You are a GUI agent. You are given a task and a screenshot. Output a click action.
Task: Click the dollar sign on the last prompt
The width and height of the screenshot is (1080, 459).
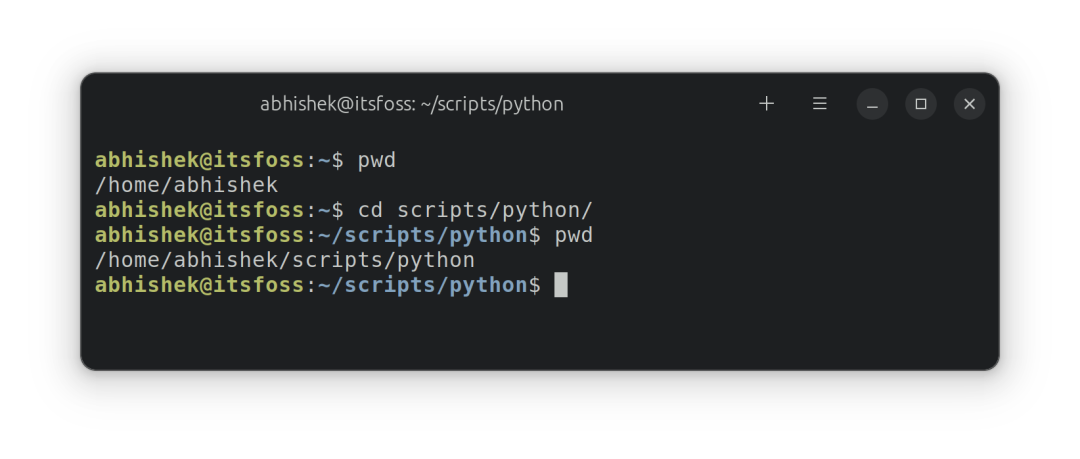(x=535, y=285)
